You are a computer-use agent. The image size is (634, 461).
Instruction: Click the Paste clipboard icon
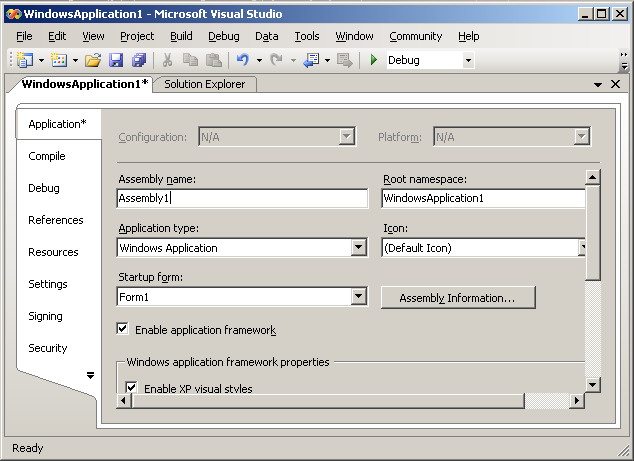(214, 60)
